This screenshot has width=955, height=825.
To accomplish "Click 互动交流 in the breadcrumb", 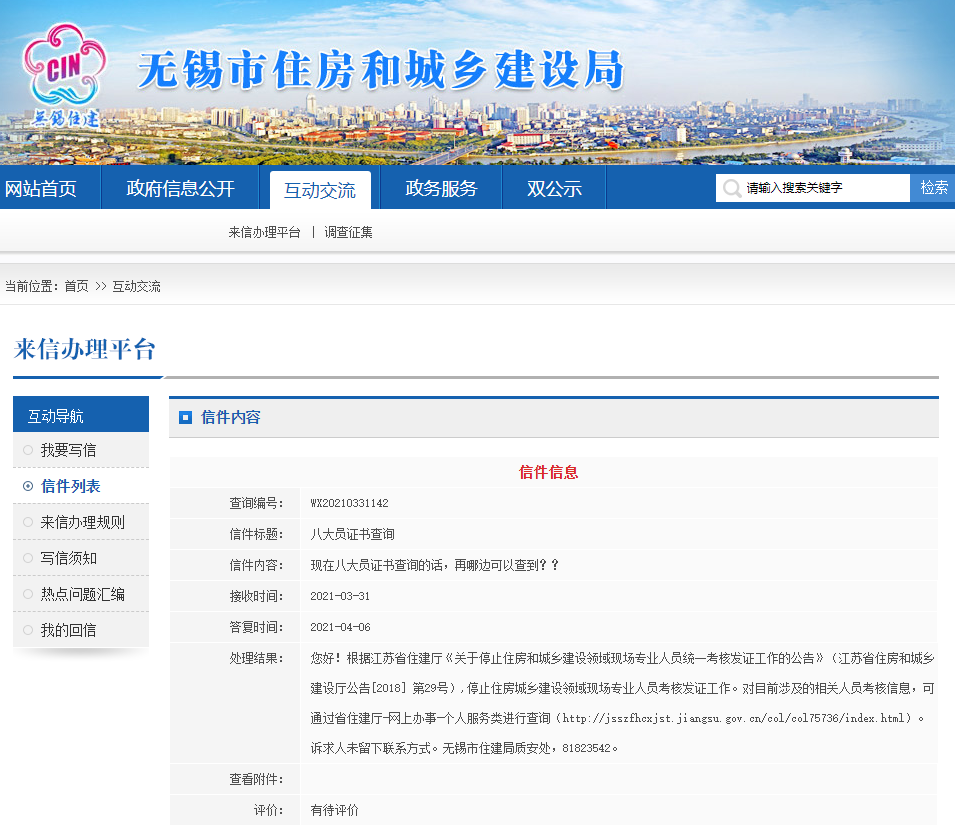I will click(x=136, y=286).
